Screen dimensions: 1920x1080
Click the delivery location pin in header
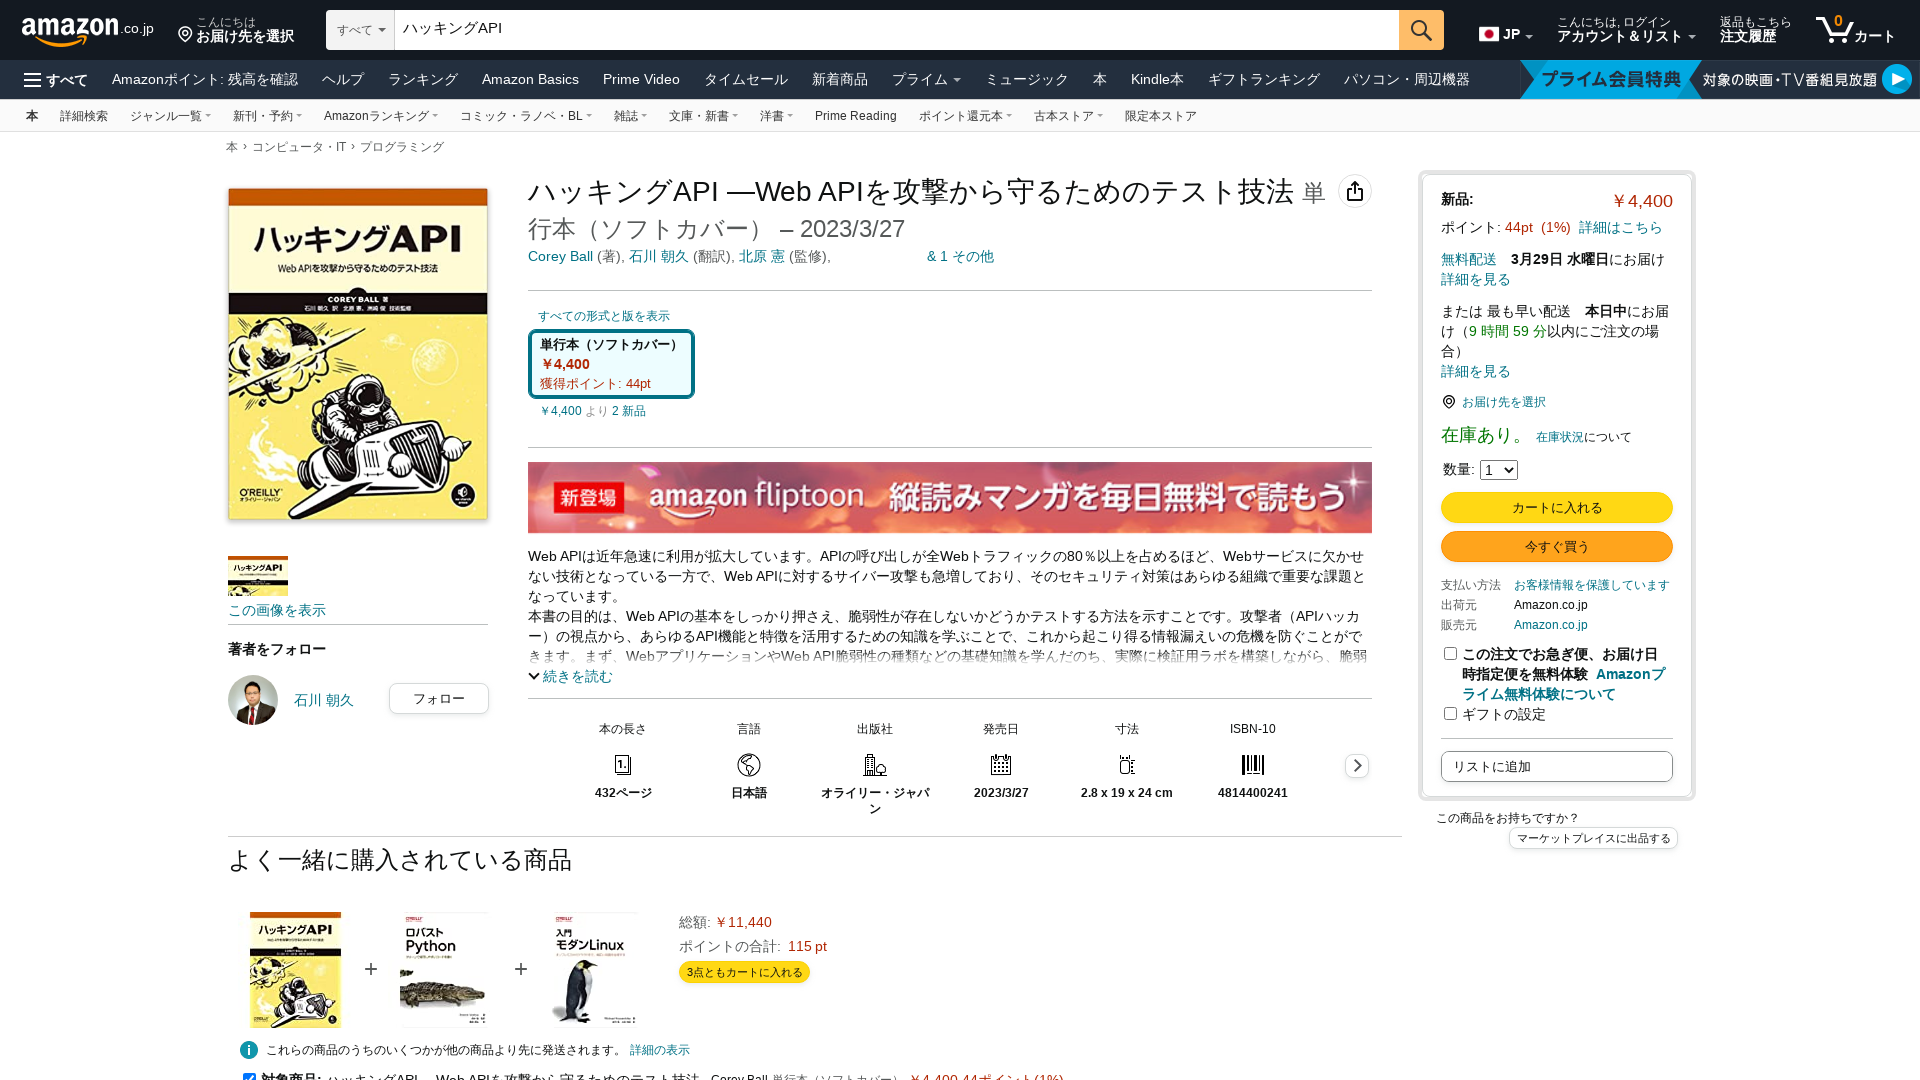click(x=185, y=35)
